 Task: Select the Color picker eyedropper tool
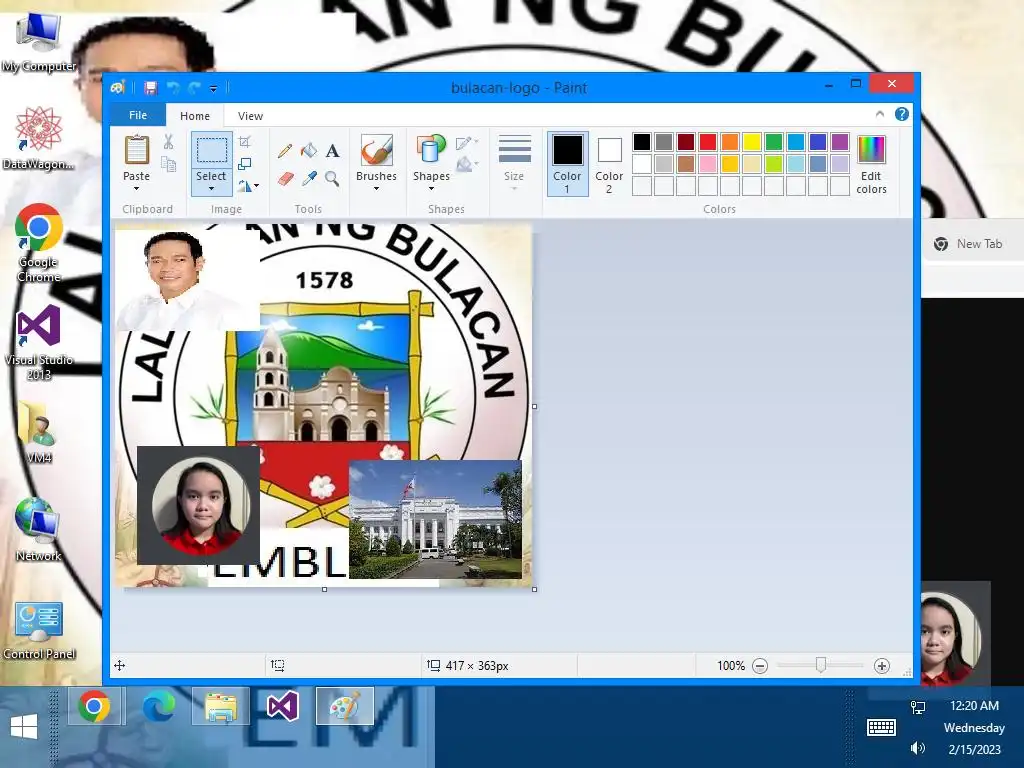309,178
